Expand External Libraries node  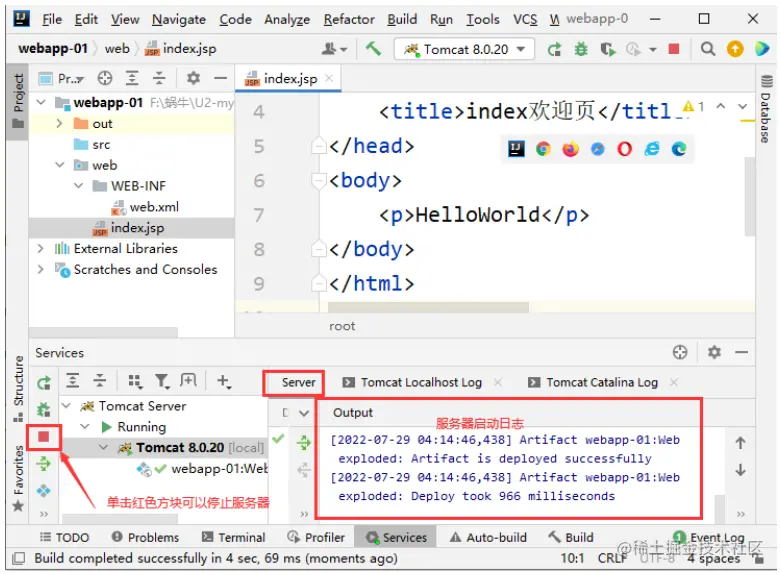(x=41, y=248)
